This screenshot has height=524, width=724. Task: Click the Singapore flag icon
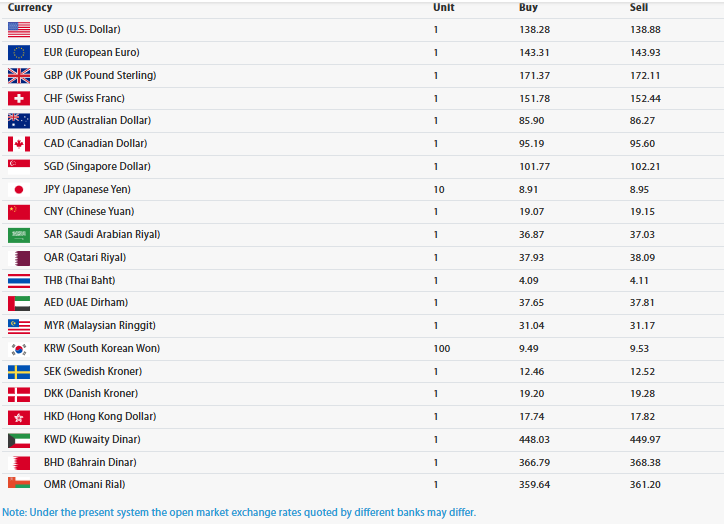point(19,166)
